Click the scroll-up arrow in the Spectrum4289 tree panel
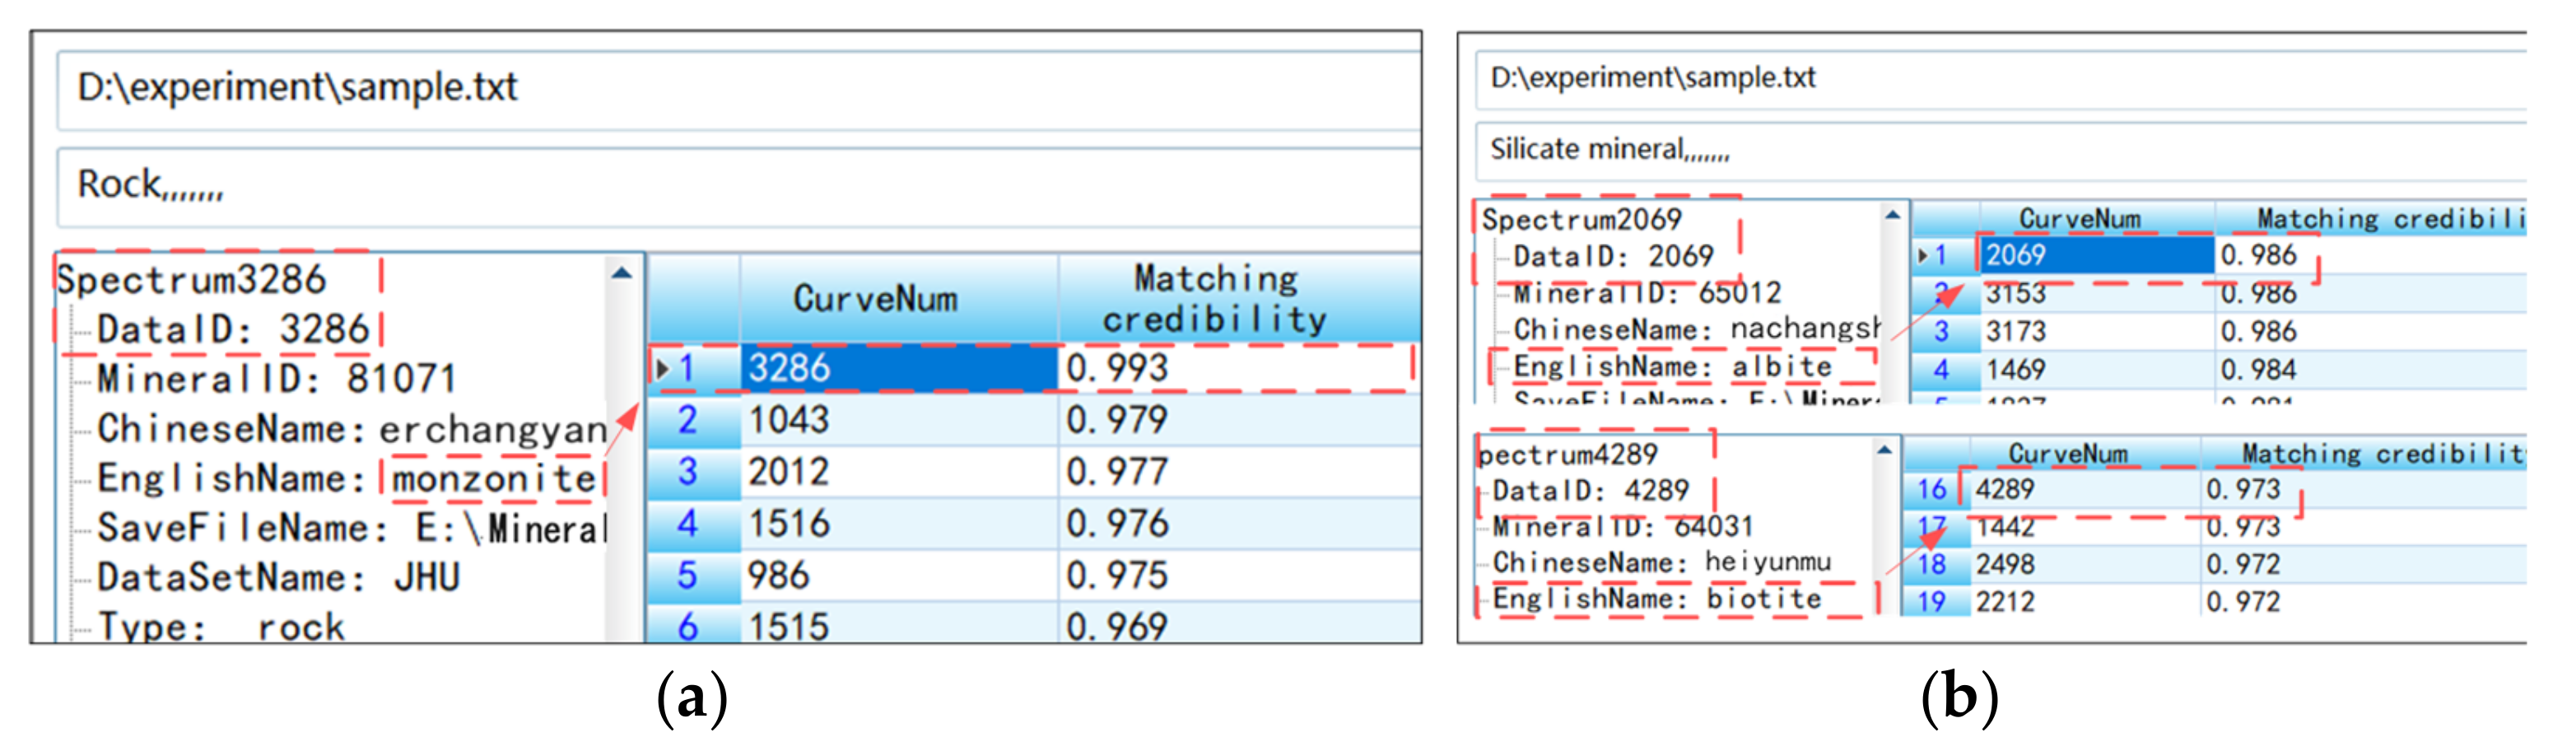 [1883, 450]
